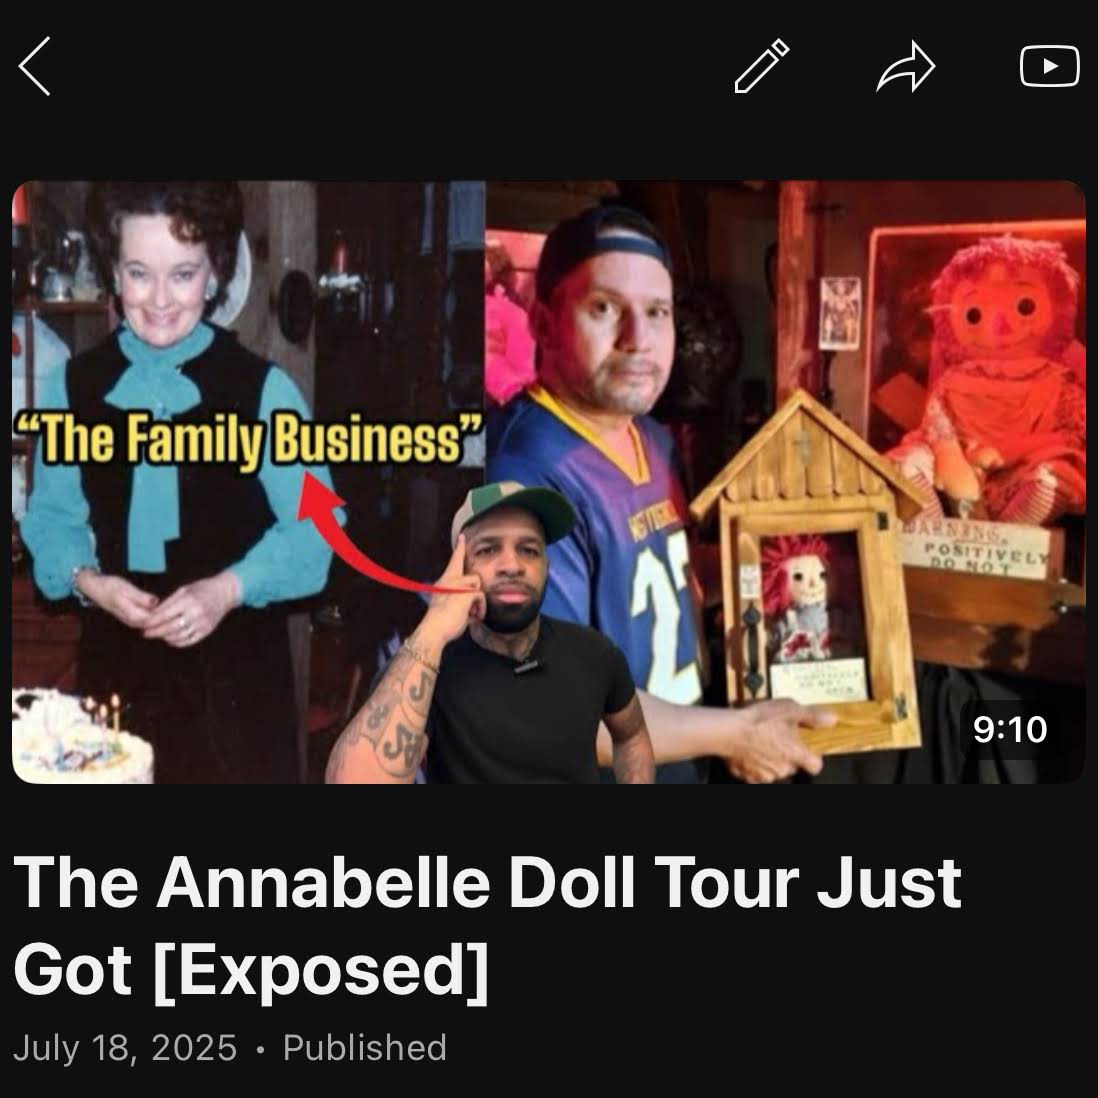The width and height of the screenshot is (1098, 1098).
Task: Select the Annabelle Doll Tour video title
Action: 487,926
